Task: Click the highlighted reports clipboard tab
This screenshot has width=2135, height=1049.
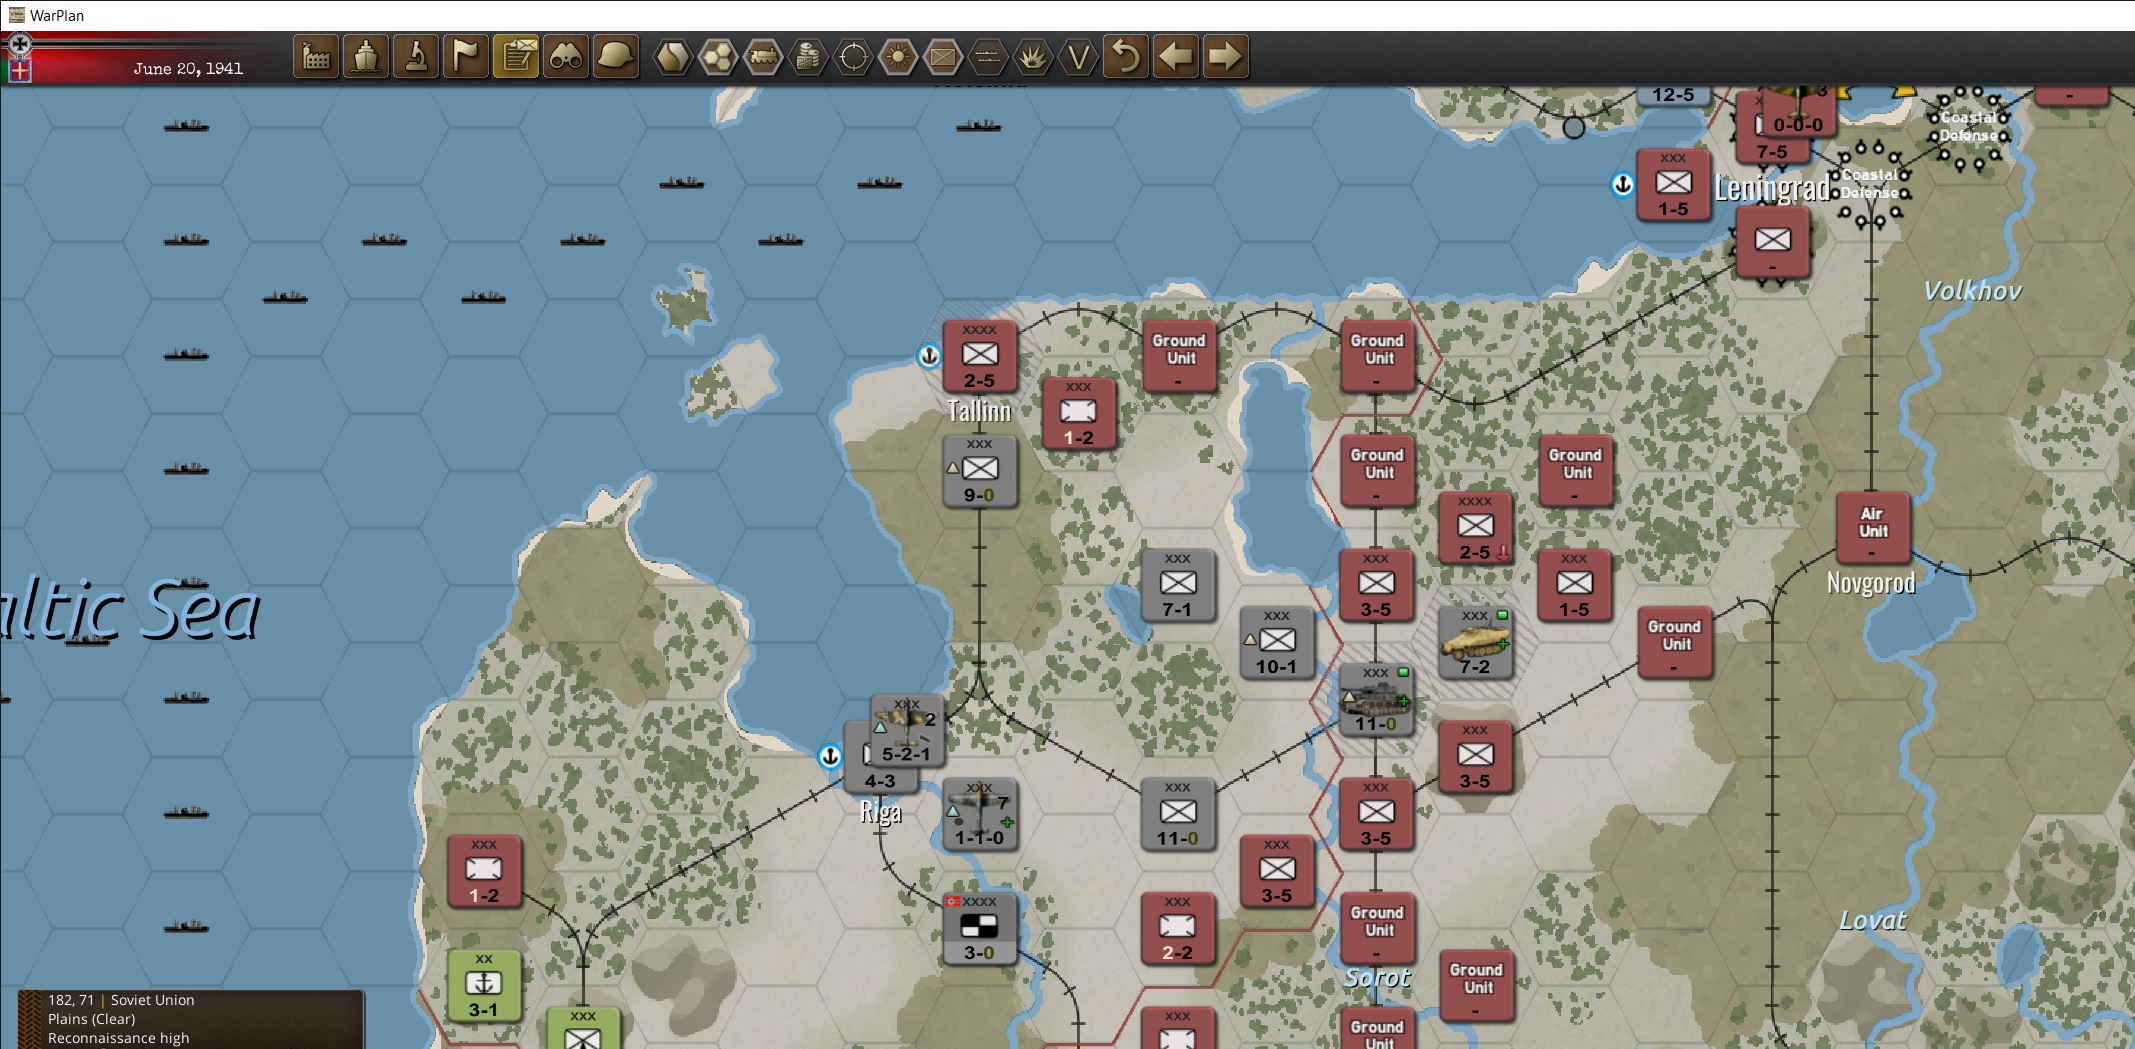Action: tap(516, 57)
